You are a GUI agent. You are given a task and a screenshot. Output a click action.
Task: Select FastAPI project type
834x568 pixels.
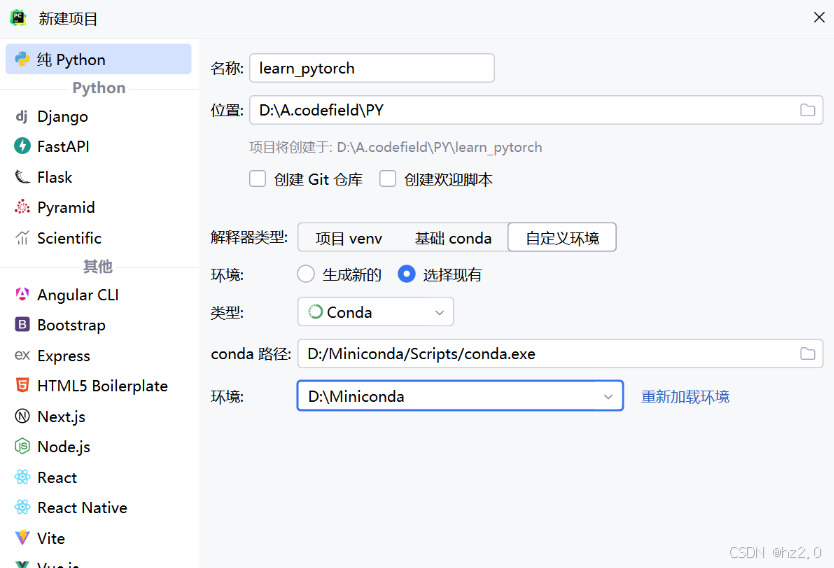(98, 146)
